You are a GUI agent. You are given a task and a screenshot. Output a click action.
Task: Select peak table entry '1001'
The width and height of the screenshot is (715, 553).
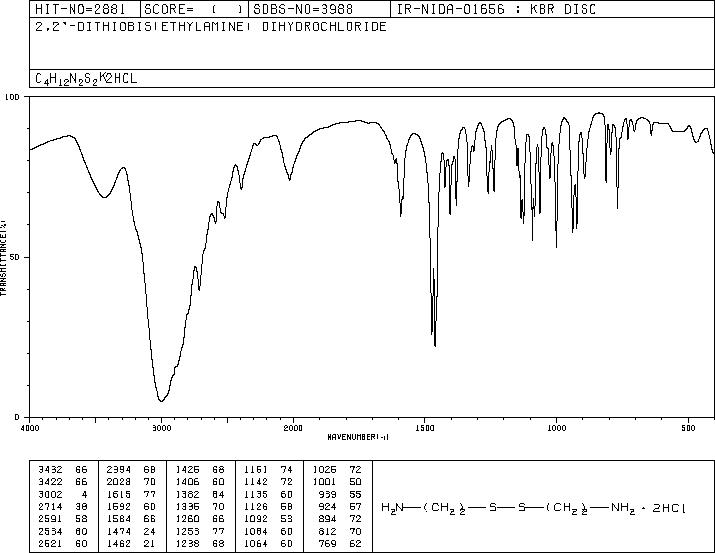(x=325, y=482)
